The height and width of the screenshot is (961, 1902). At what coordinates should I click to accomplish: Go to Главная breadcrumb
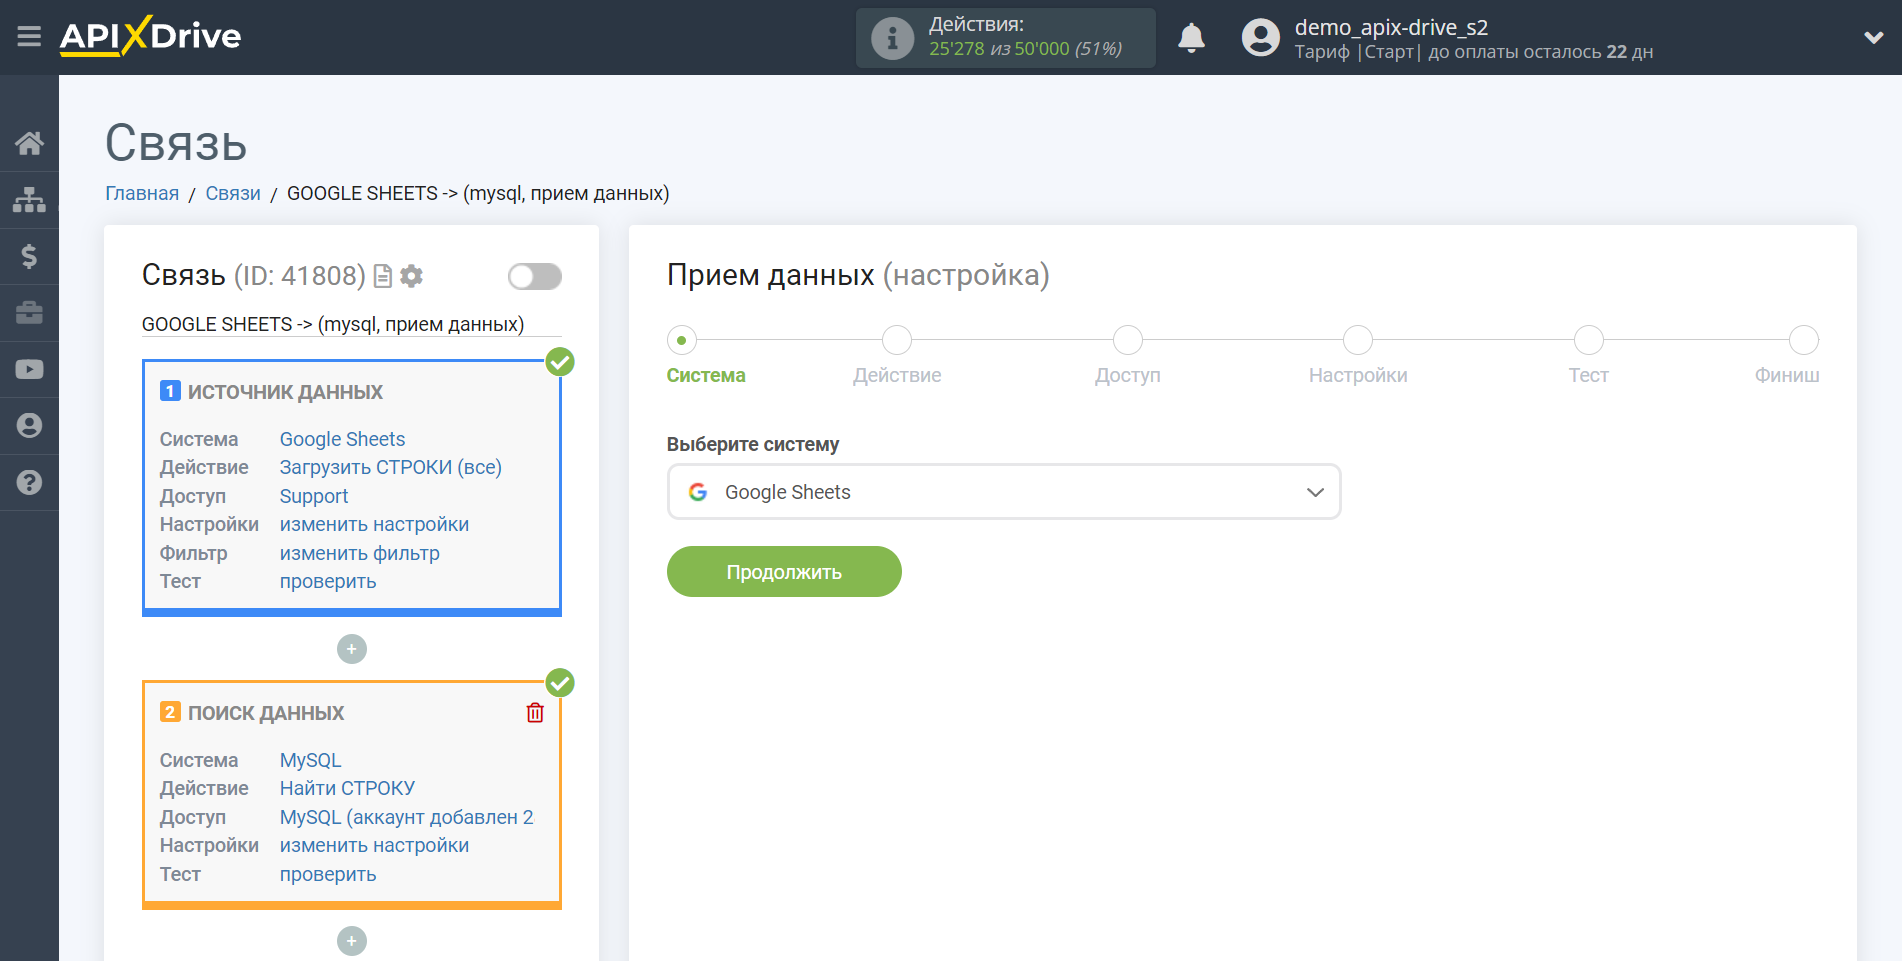142,193
